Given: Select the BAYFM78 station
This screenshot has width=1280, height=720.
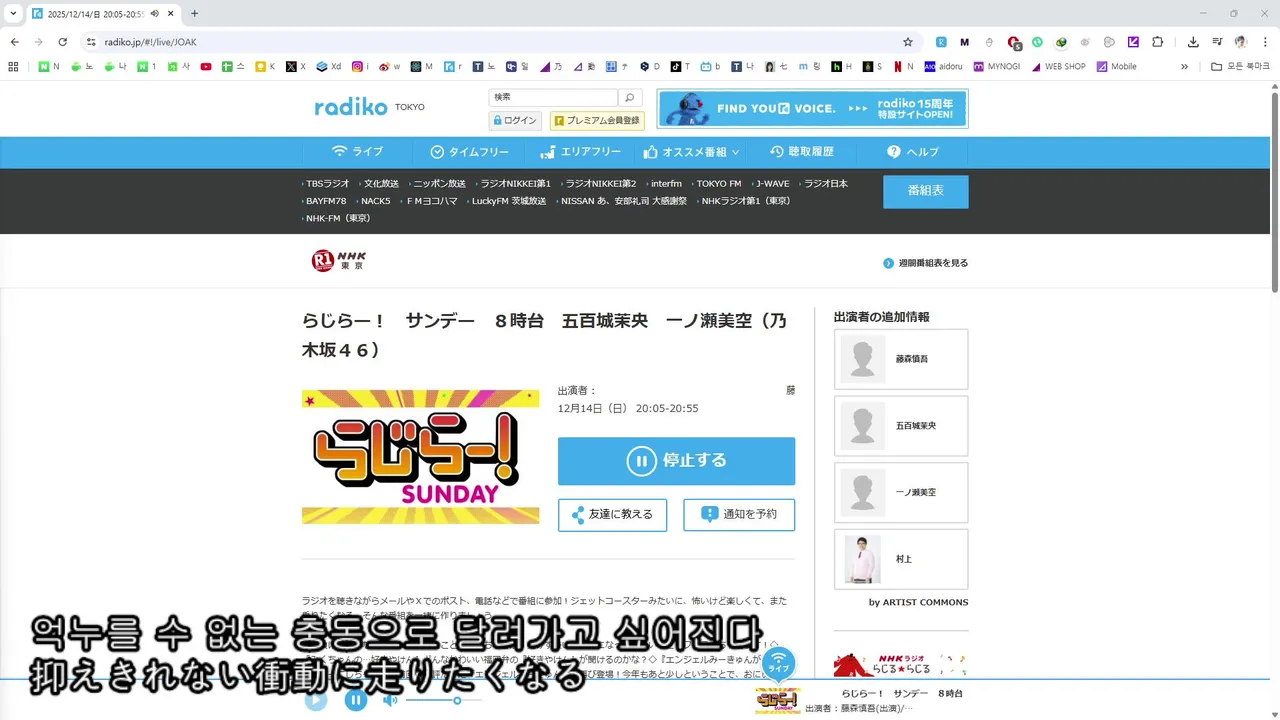Looking at the screenshot, I should (324, 201).
